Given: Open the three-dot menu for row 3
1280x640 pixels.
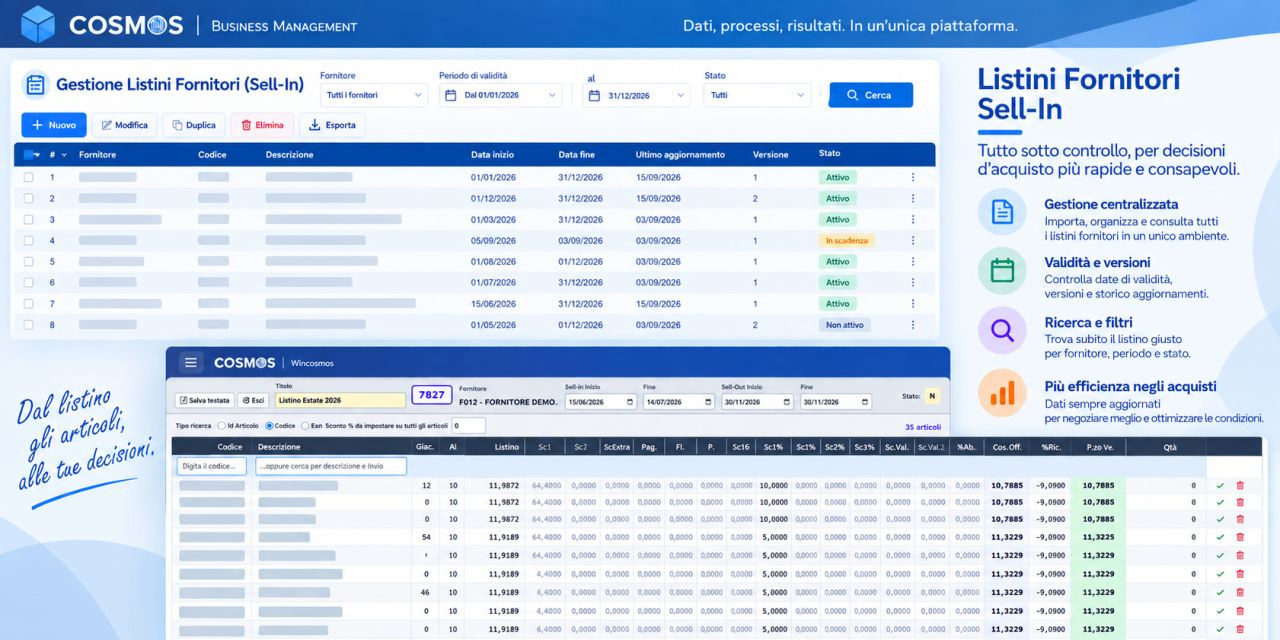Looking at the screenshot, I should [x=912, y=219].
